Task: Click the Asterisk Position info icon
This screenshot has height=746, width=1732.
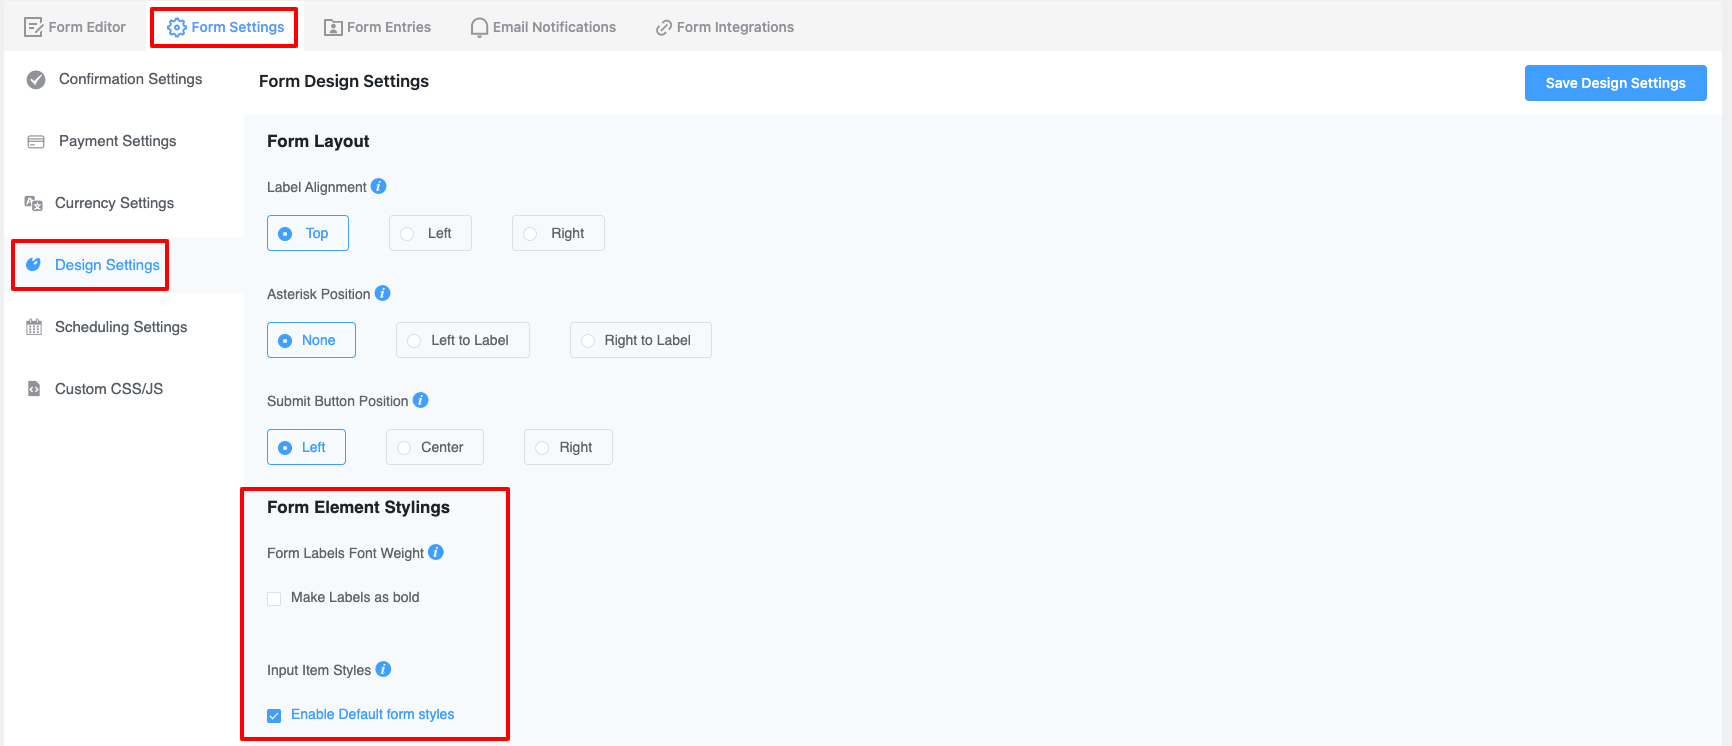Action: (x=382, y=293)
